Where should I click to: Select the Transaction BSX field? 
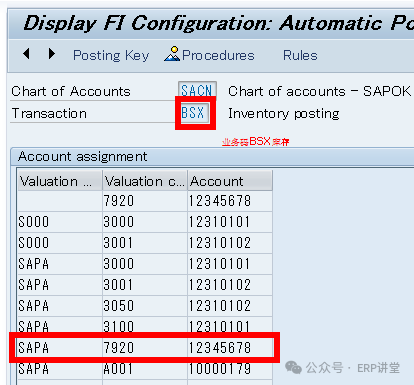(194, 113)
